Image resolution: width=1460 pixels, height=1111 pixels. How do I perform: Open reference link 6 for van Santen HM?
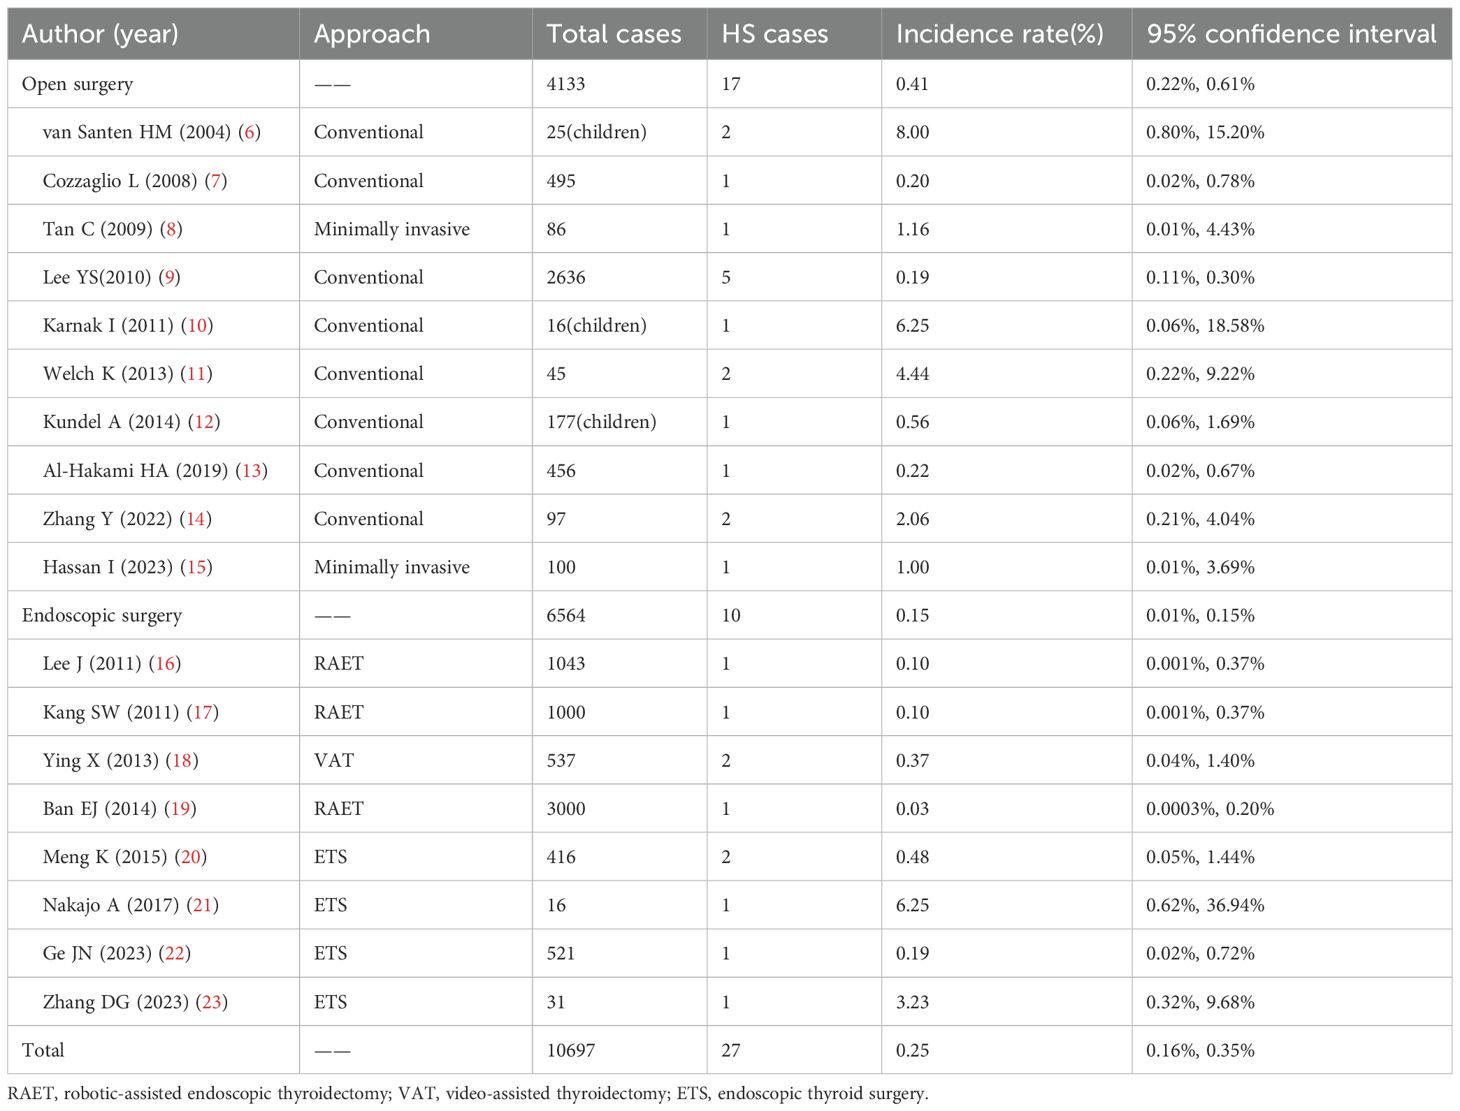coord(250,132)
